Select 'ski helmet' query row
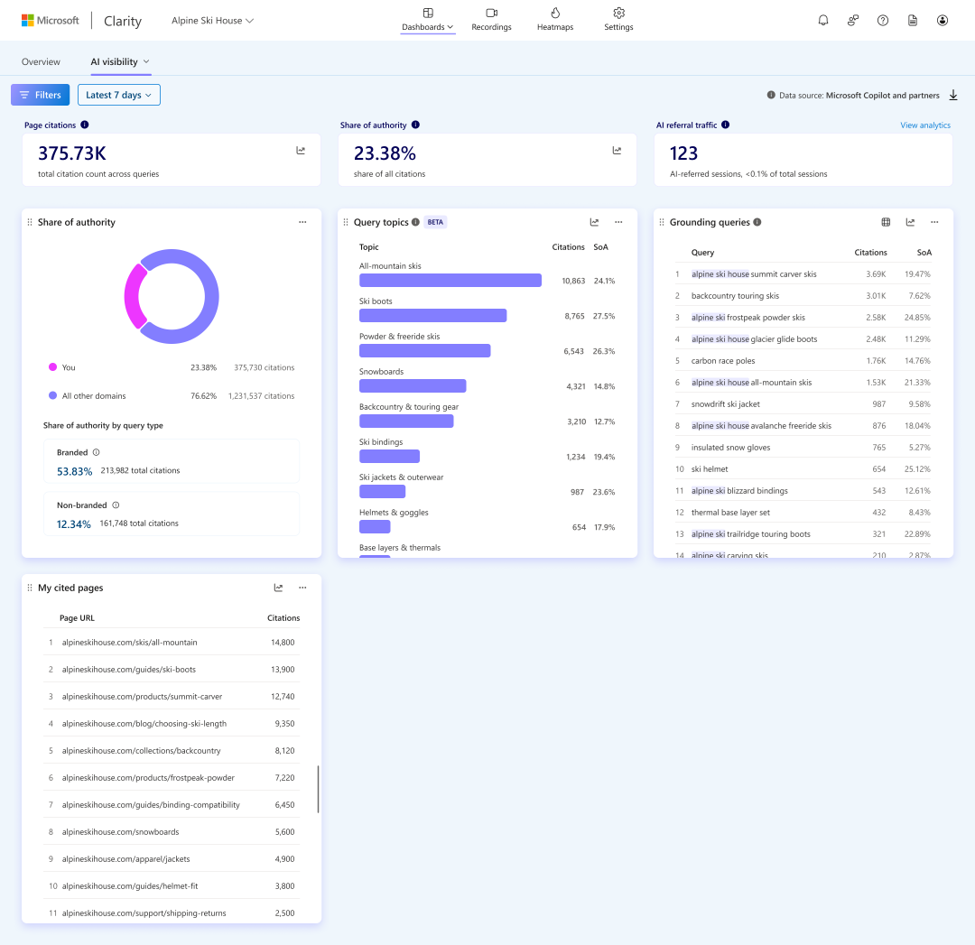975x945 pixels. pos(803,469)
